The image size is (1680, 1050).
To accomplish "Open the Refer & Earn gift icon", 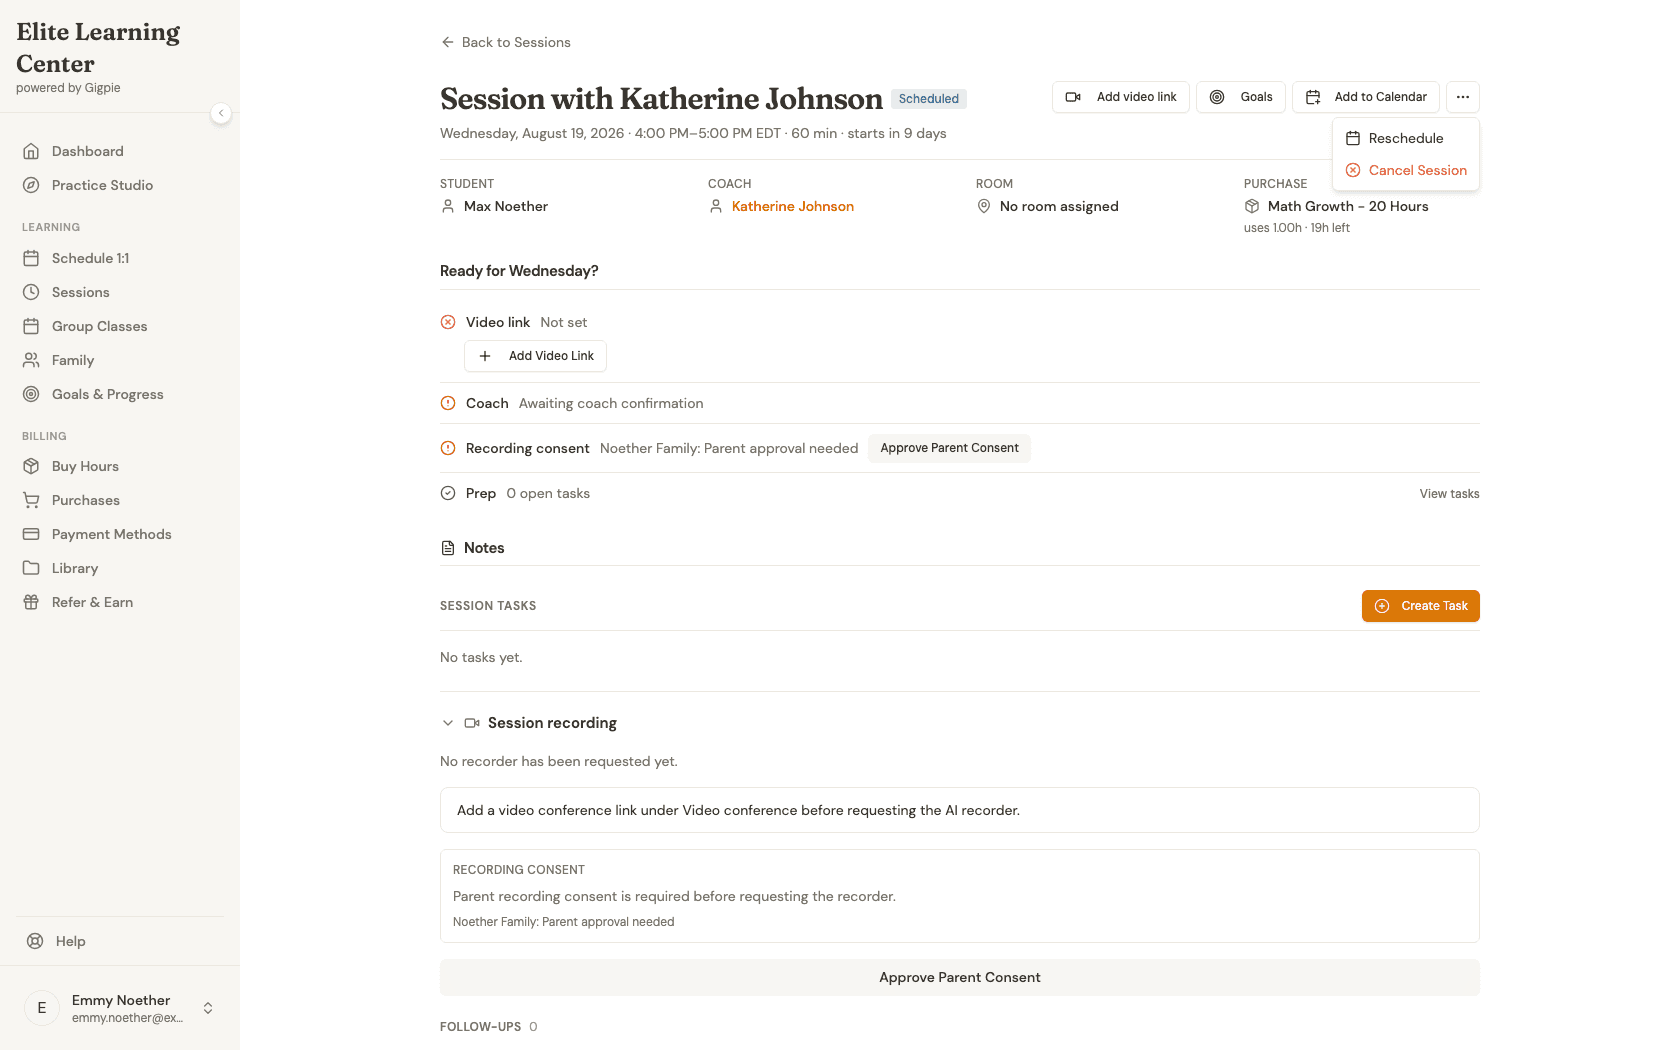I will (31, 602).
